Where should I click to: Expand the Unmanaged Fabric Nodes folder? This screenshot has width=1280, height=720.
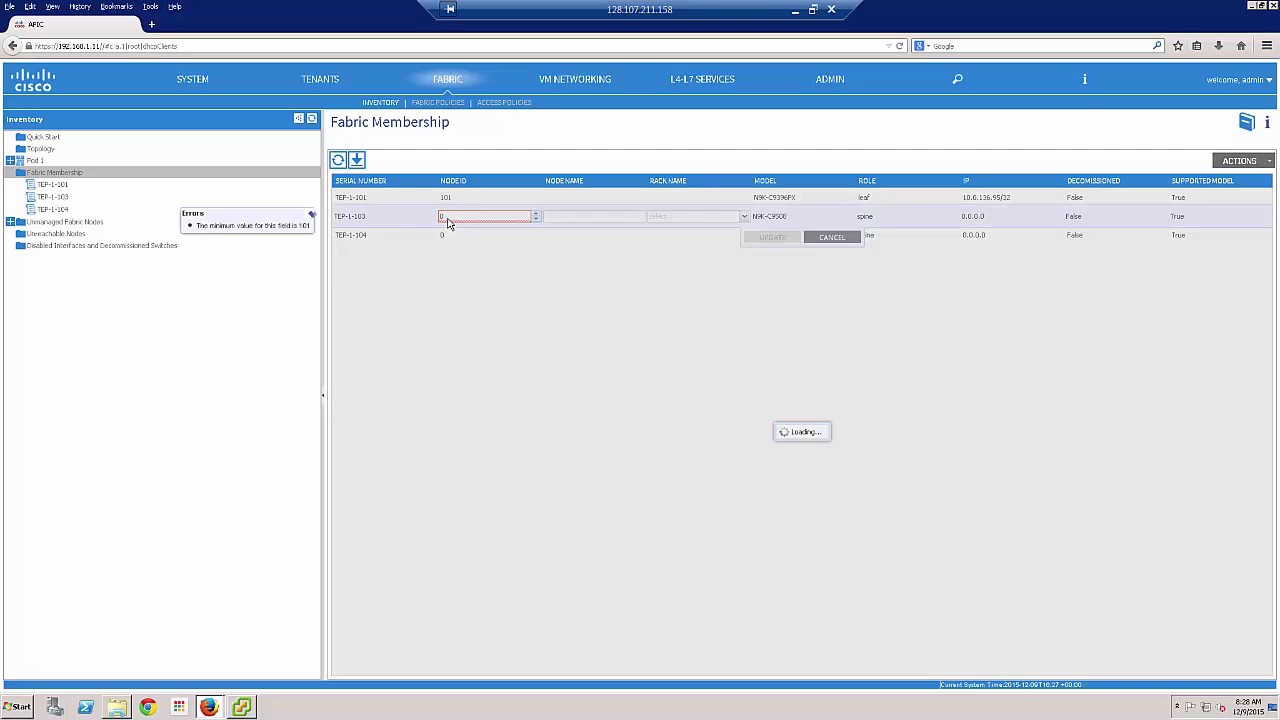point(10,221)
